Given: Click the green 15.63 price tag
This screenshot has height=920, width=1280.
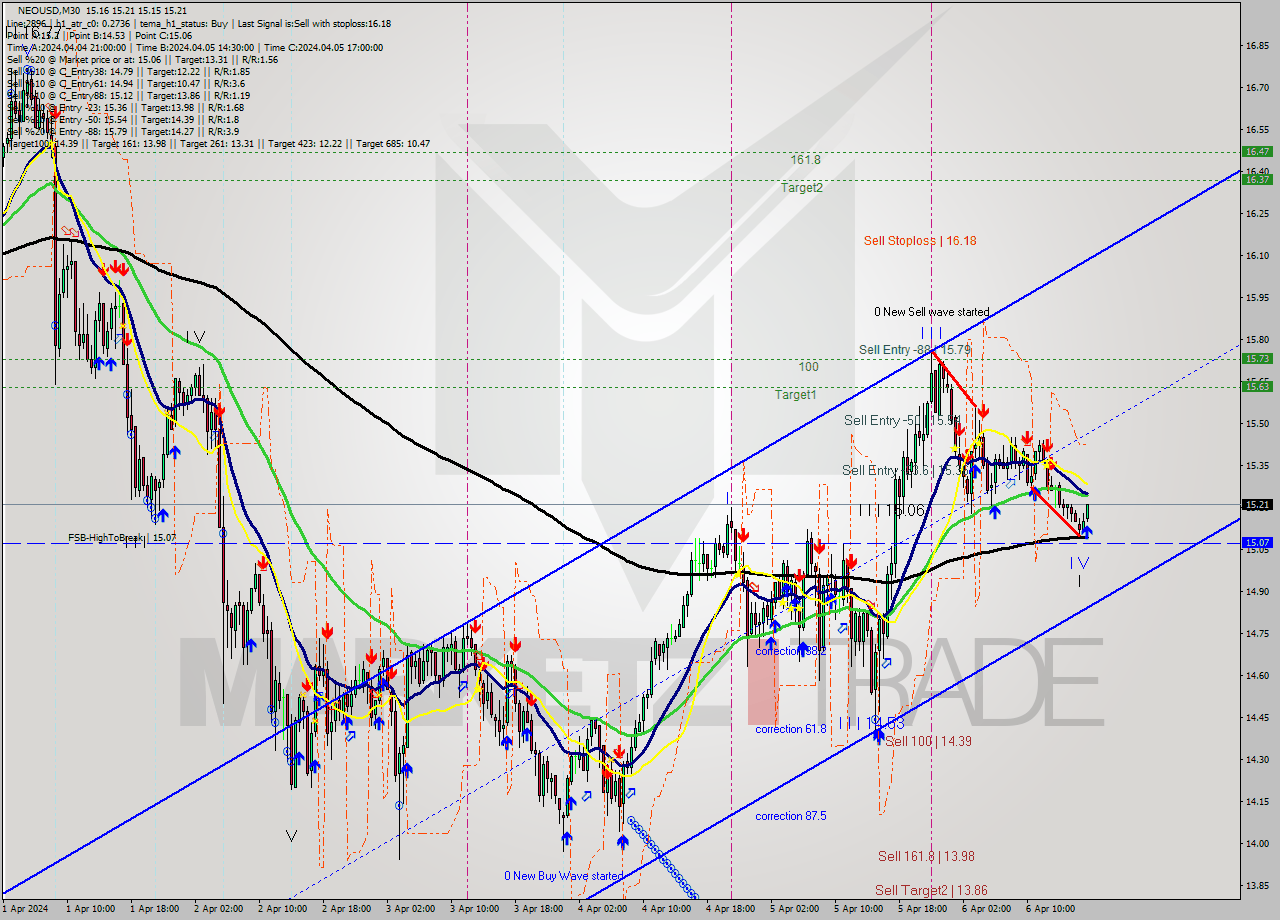Looking at the screenshot, I should pos(1257,386).
